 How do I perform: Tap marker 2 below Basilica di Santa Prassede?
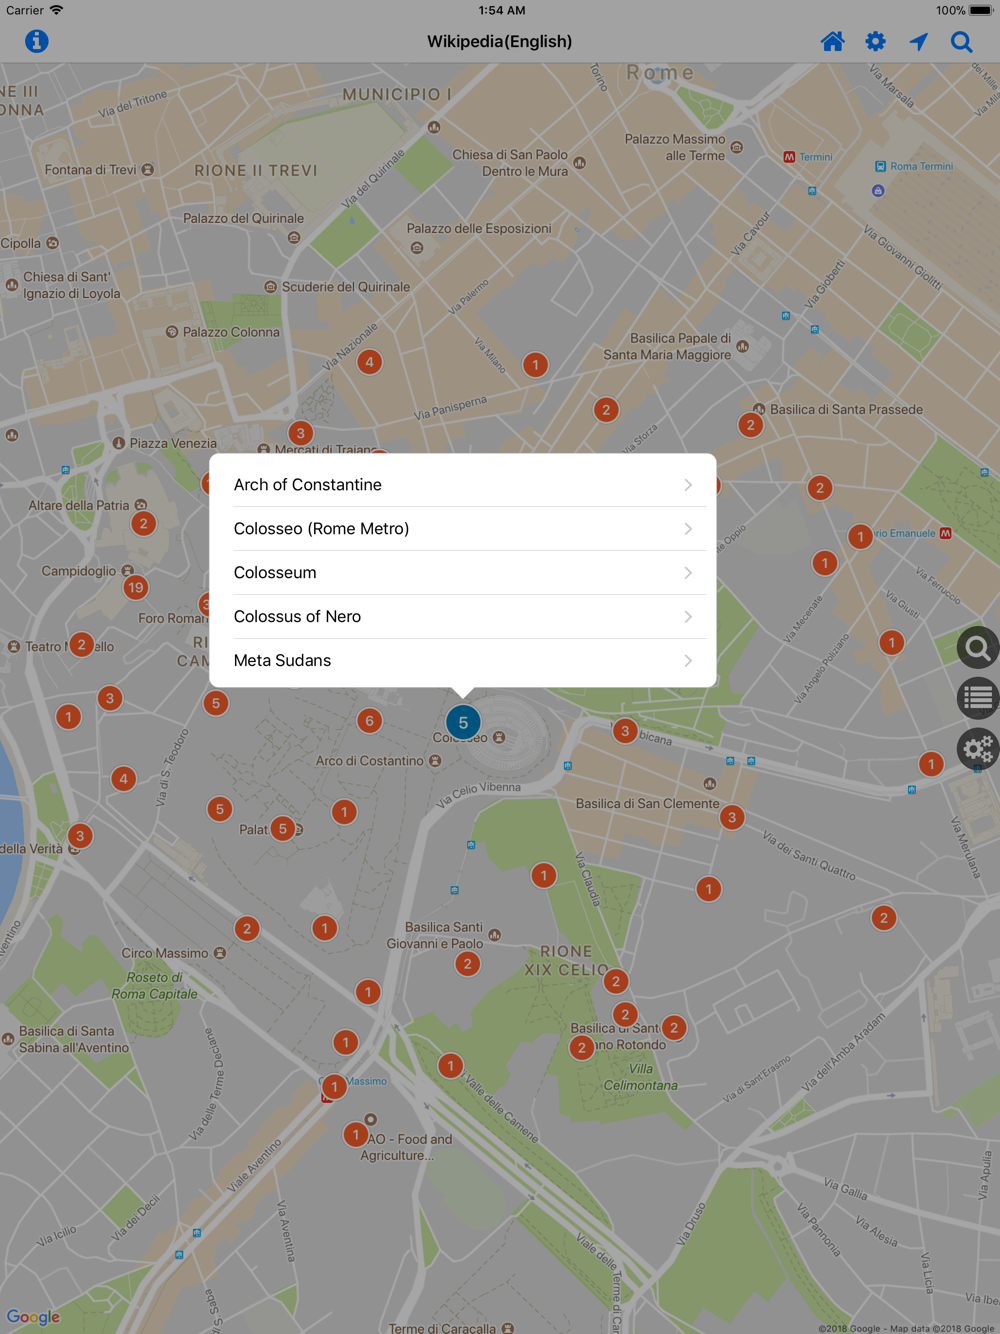pyautogui.click(x=750, y=425)
